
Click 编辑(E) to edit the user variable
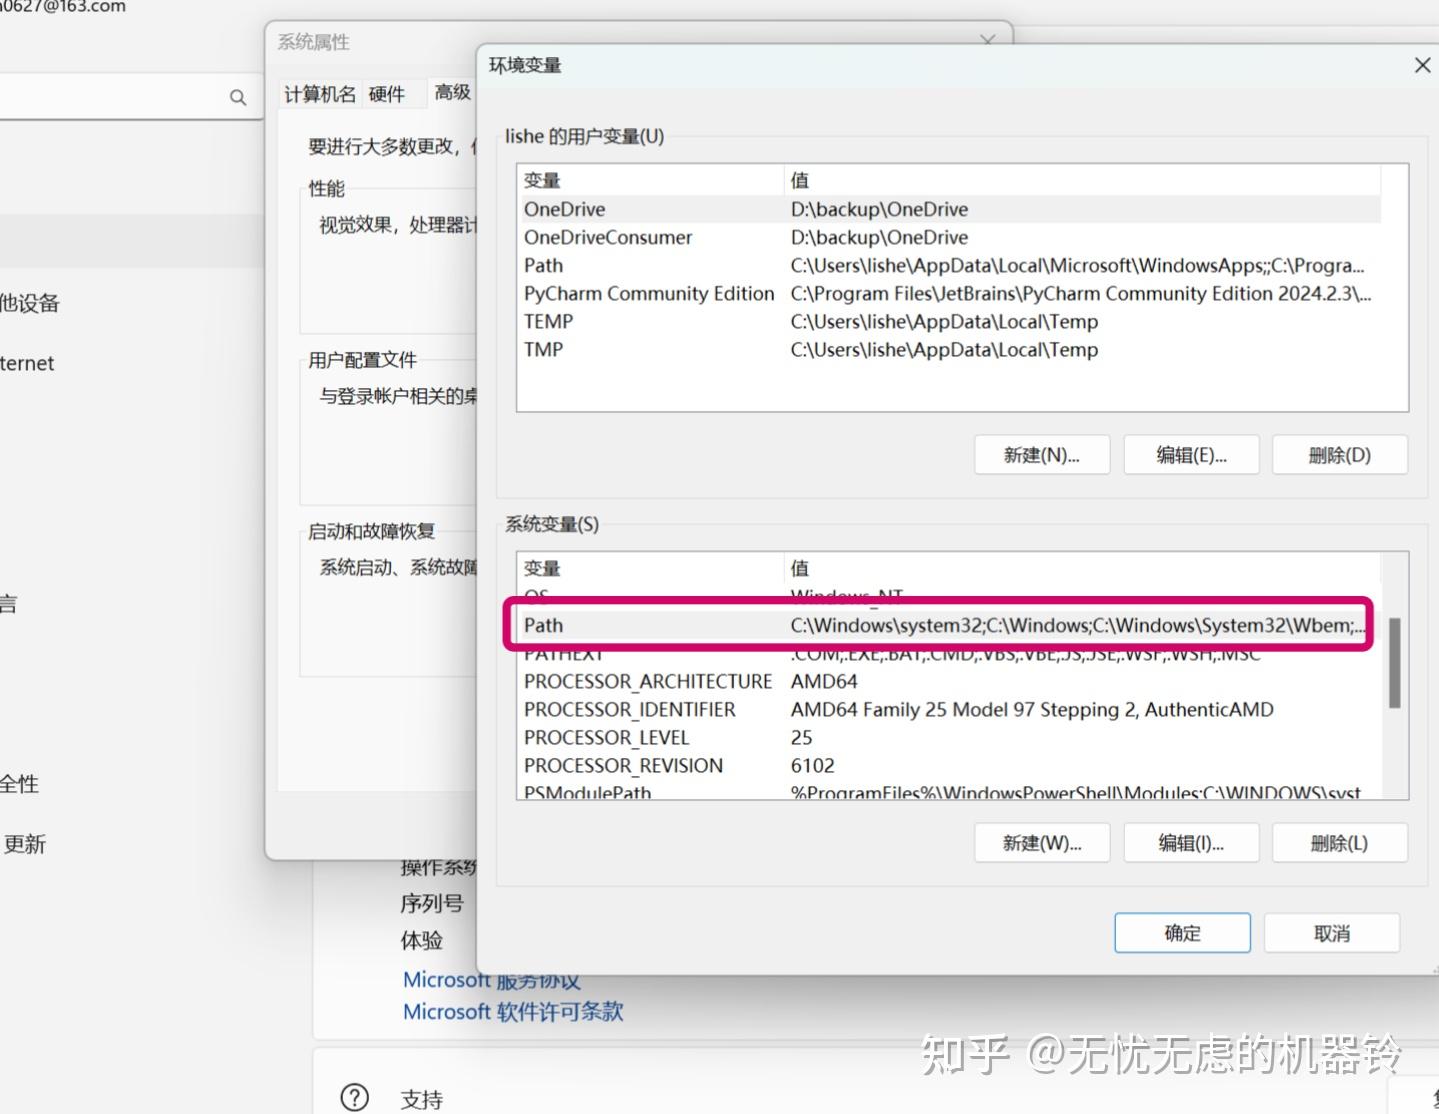[1190, 454]
